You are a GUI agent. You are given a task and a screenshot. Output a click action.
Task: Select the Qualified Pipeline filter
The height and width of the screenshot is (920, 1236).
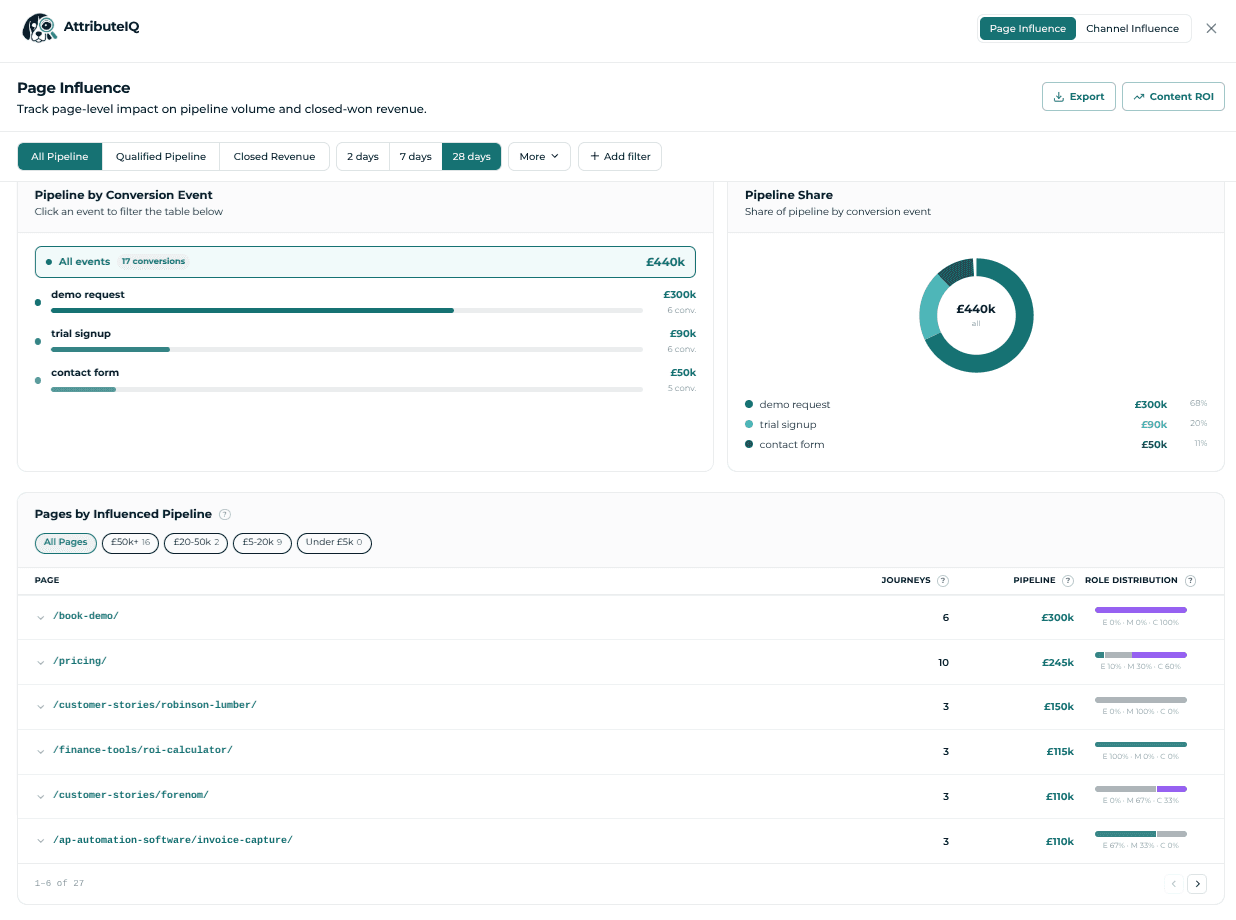click(x=161, y=156)
